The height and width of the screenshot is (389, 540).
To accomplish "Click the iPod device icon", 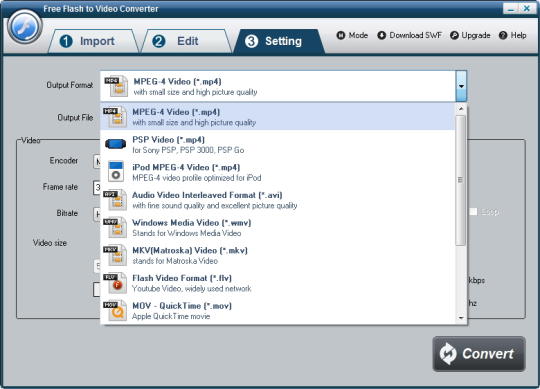I will [x=116, y=171].
